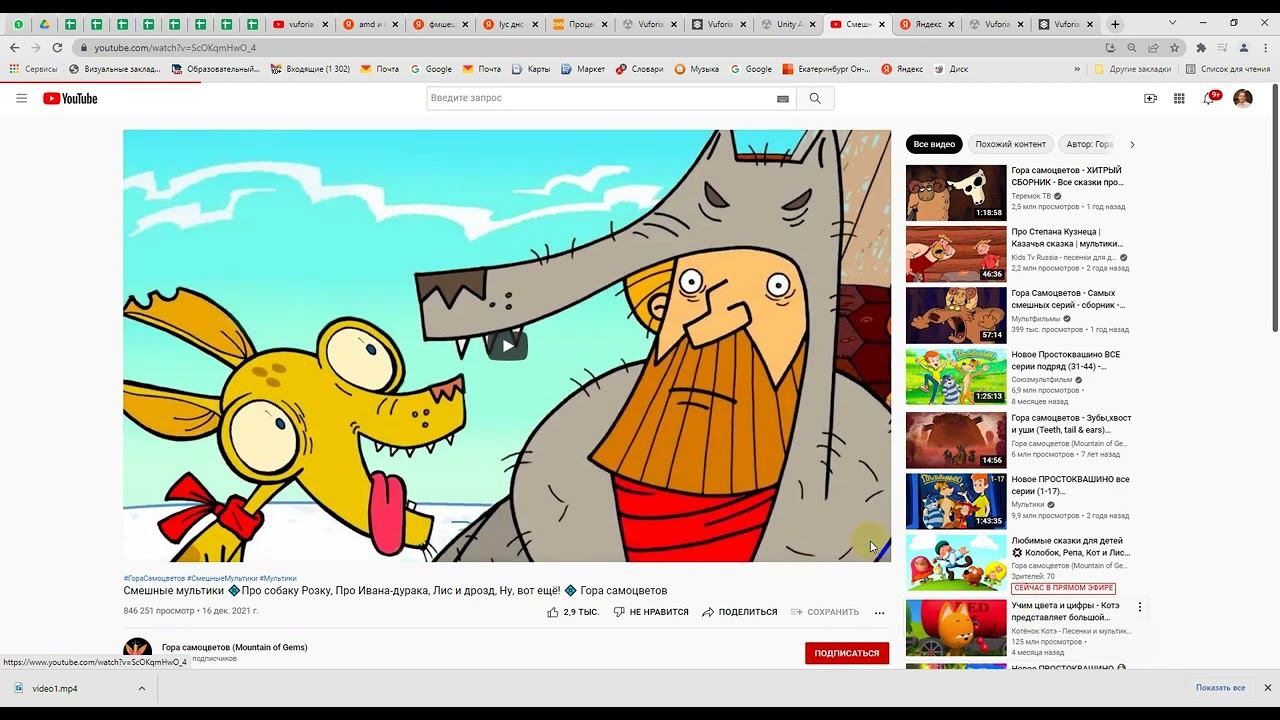Viewport: 1280px width, 720px height.
Task: Click the page vertical scrollbar
Action: point(1274,210)
